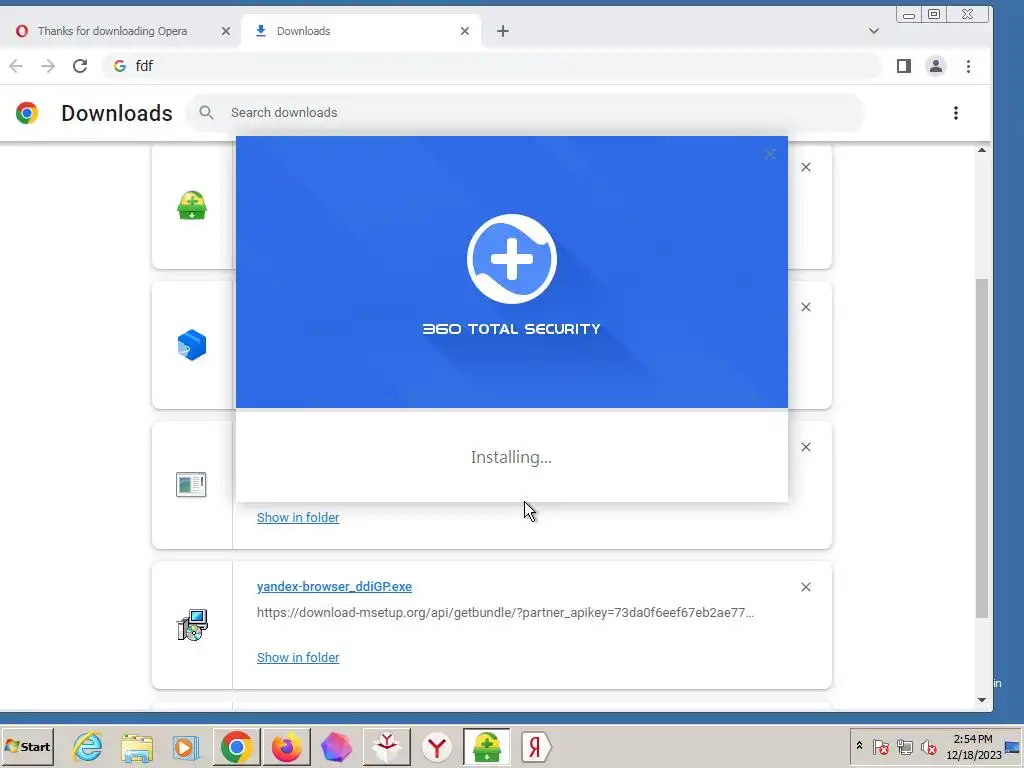Click the vertical scrollbar thumb
Viewport: 1024px width, 768px height.
pyautogui.click(x=982, y=448)
